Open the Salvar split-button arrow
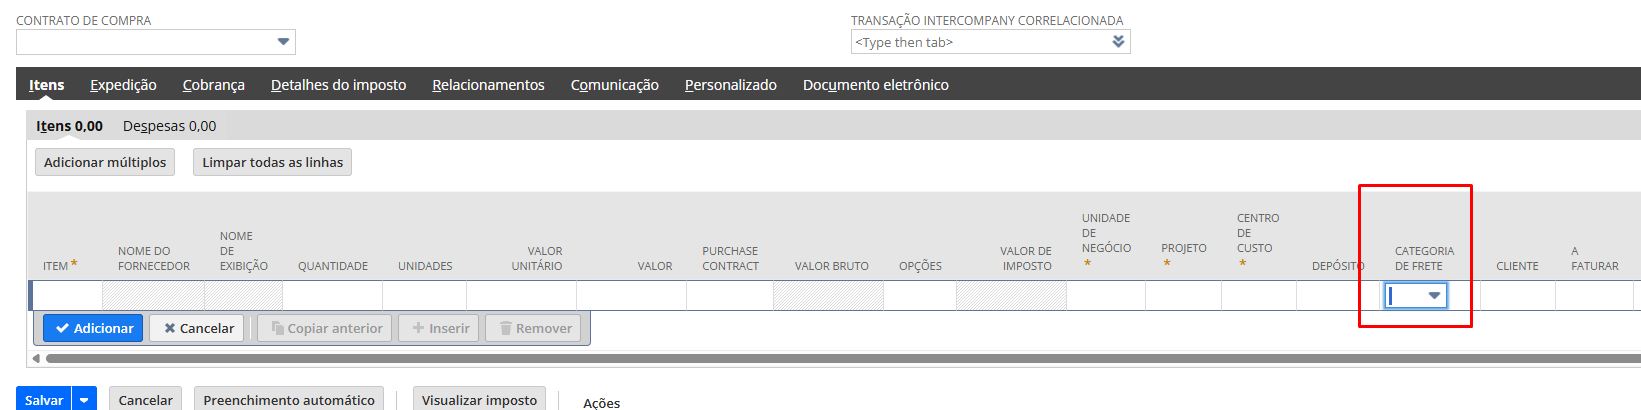This screenshot has width=1641, height=410. [85, 400]
